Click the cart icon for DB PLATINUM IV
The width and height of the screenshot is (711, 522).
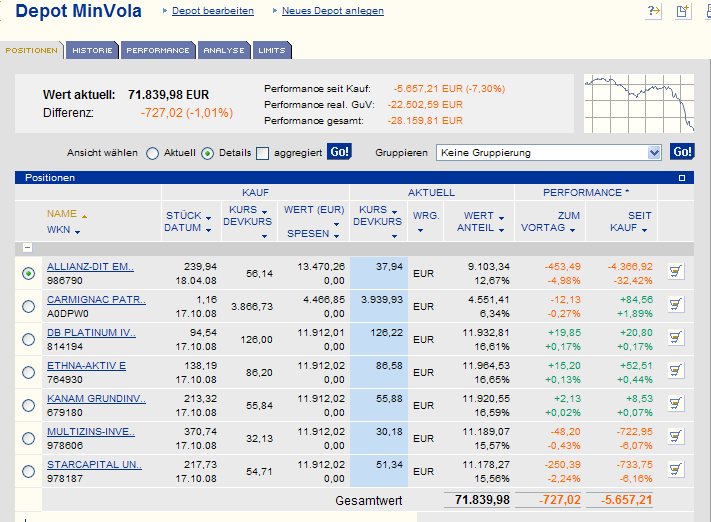tap(675, 338)
